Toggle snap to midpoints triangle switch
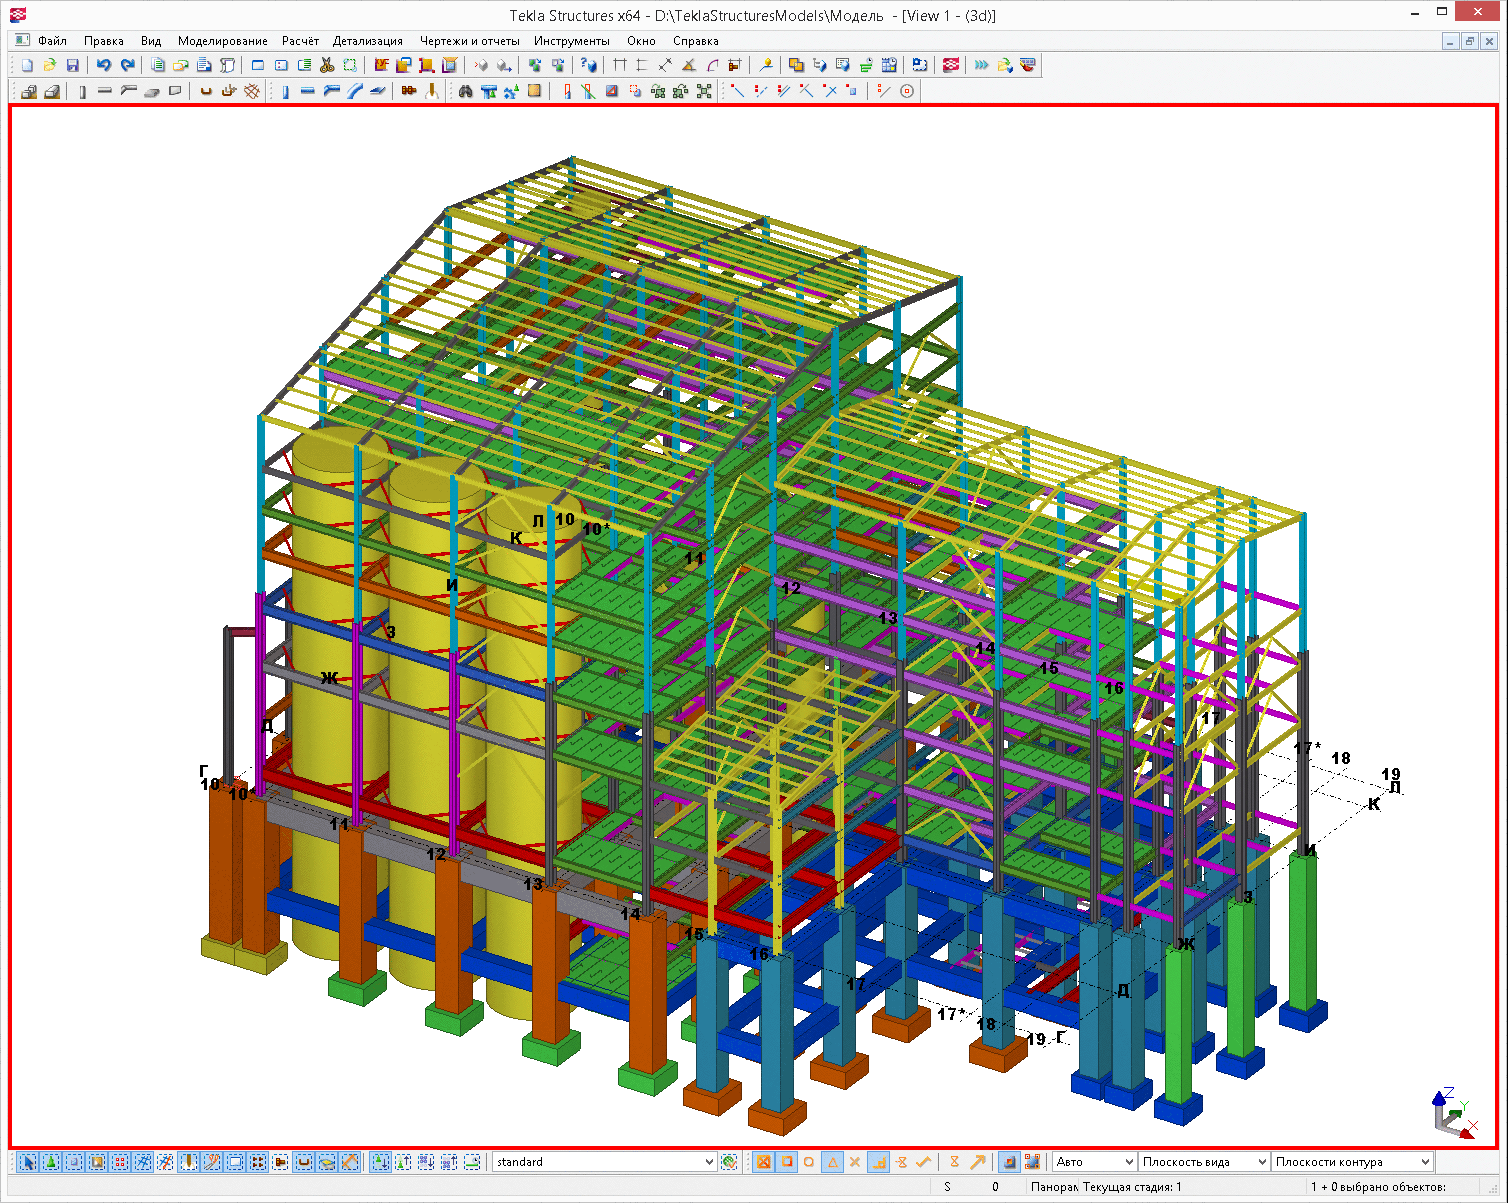The image size is (1508, 1203). tap(832, 1162)
